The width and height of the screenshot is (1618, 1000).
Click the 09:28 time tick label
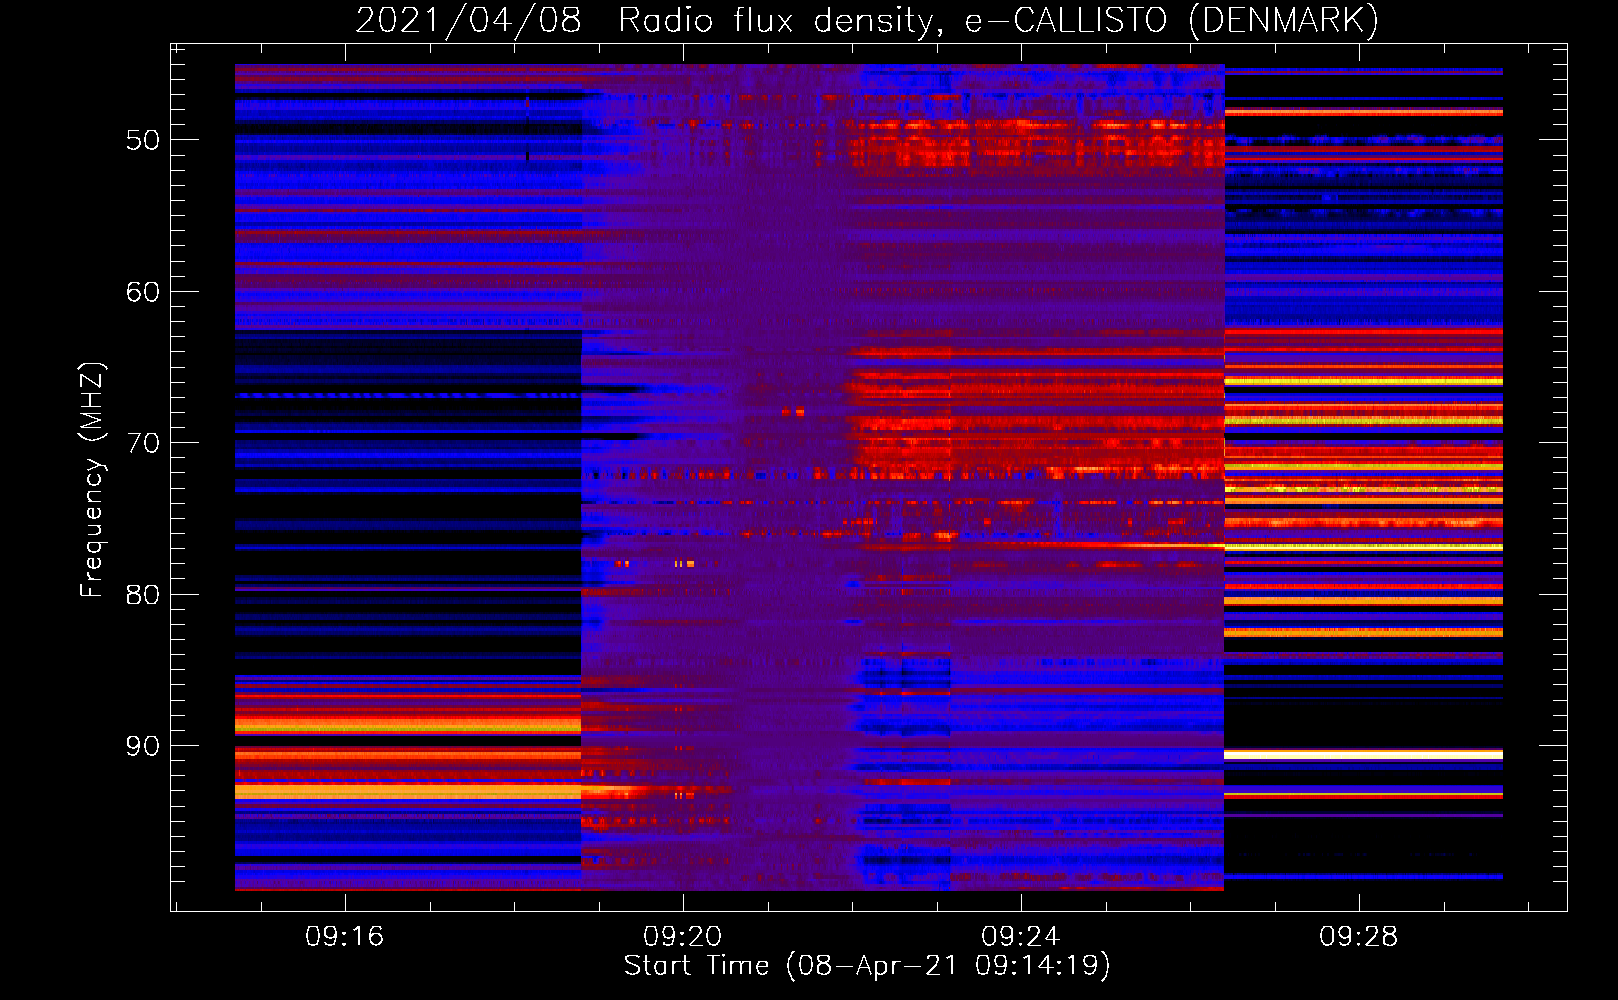coord(1359,937)
